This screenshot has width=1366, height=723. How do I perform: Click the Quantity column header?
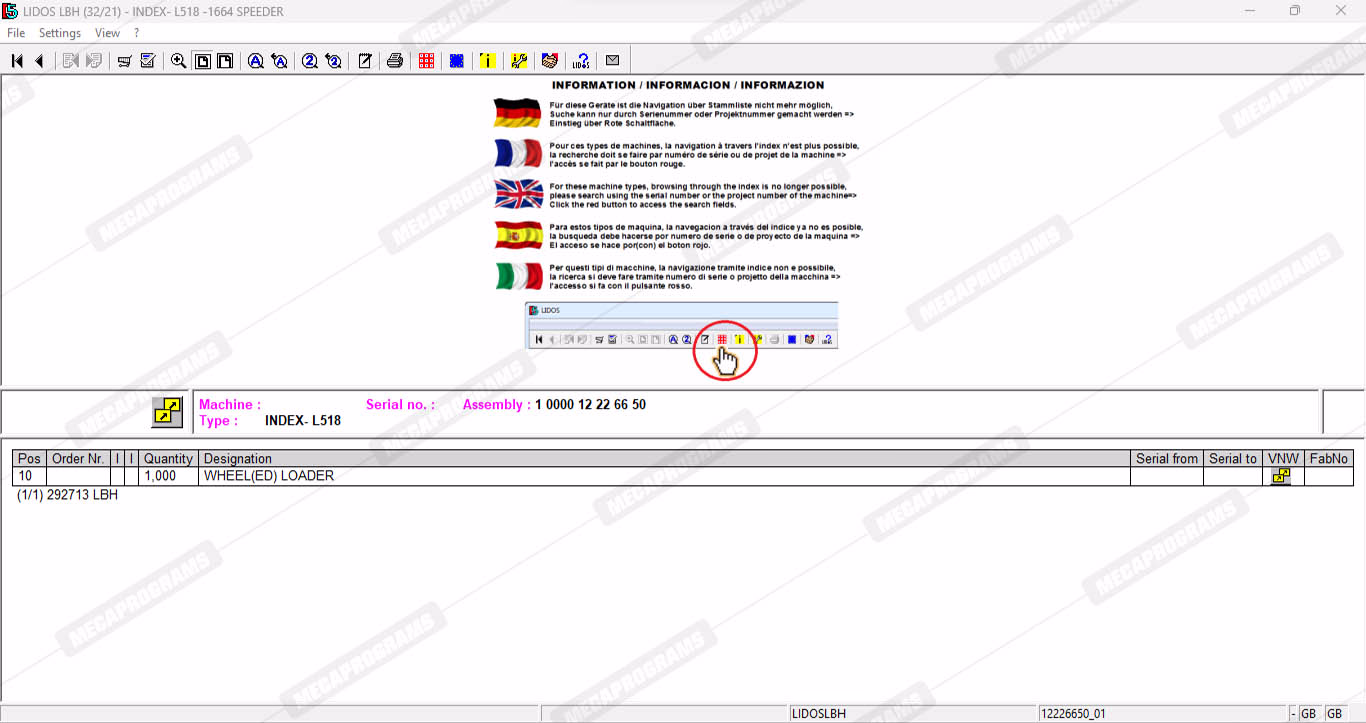point(168,459)
